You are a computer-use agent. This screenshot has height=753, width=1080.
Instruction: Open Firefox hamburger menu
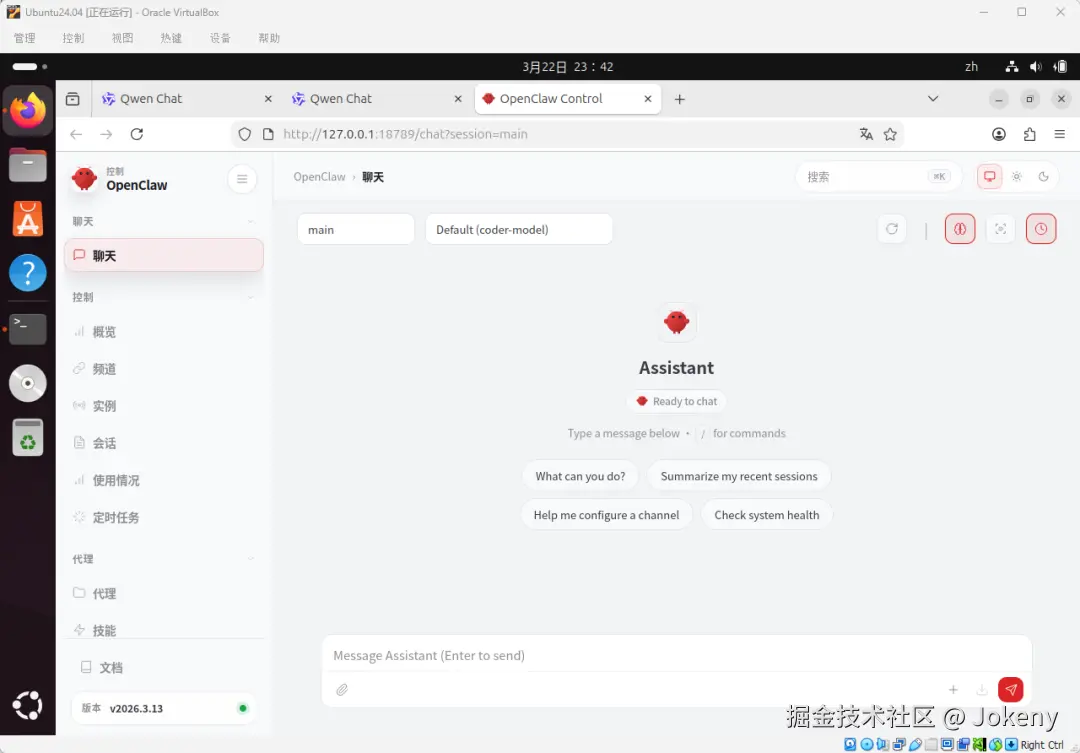pyautogui.click(x=1059, y=134)
